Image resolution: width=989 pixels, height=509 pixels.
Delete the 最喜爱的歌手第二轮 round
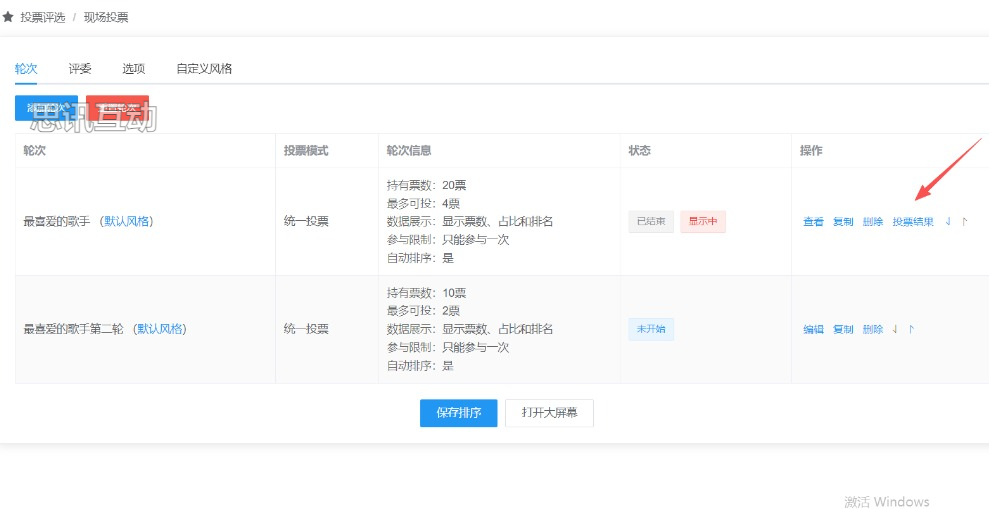(873, 329)
